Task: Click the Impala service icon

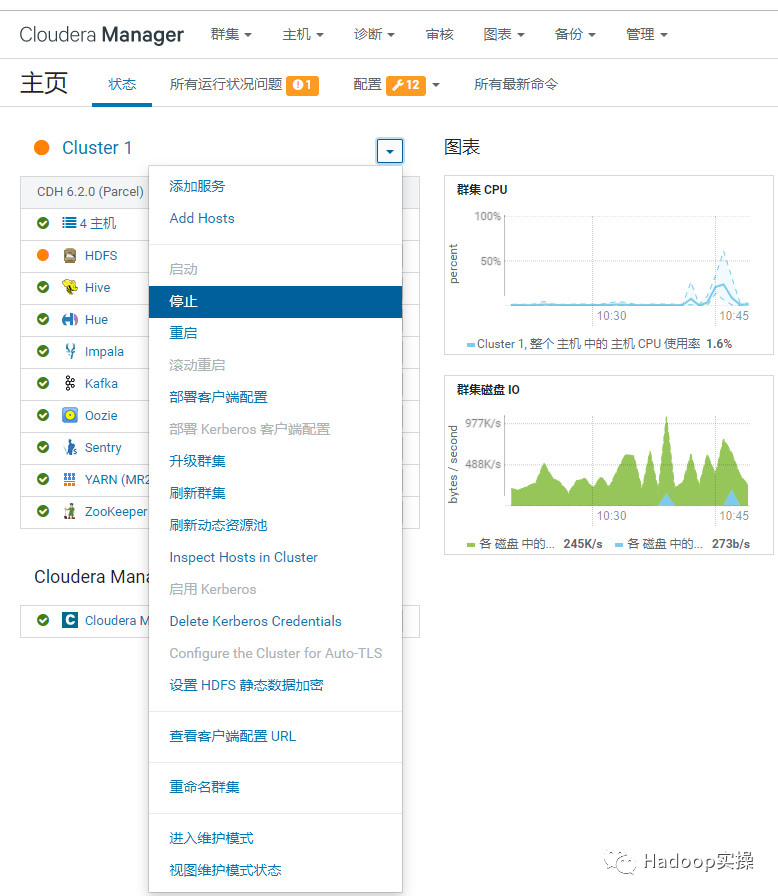Action: tap(70, 351)
